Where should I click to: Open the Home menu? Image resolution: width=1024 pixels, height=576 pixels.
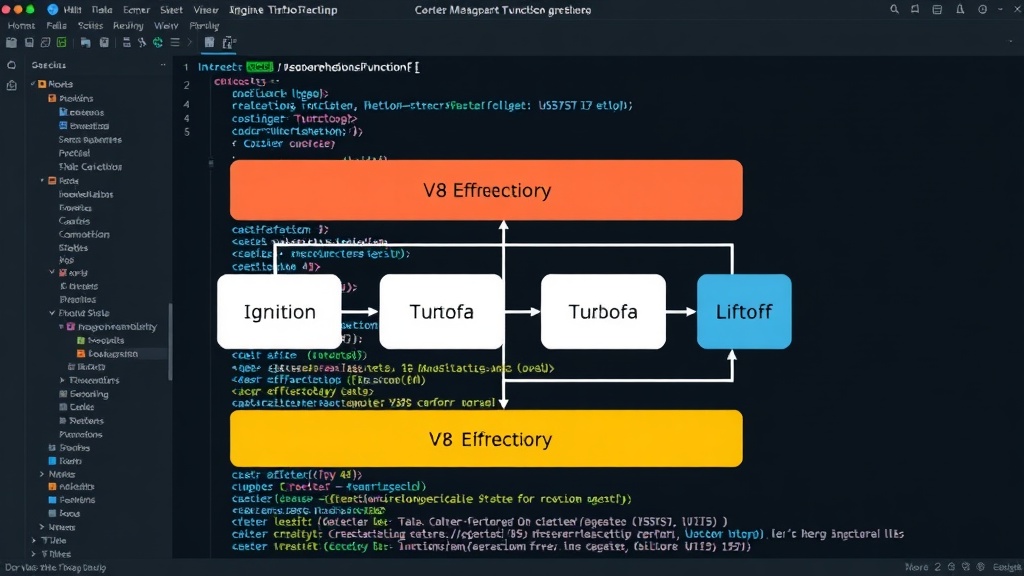(x=21, y=25)
